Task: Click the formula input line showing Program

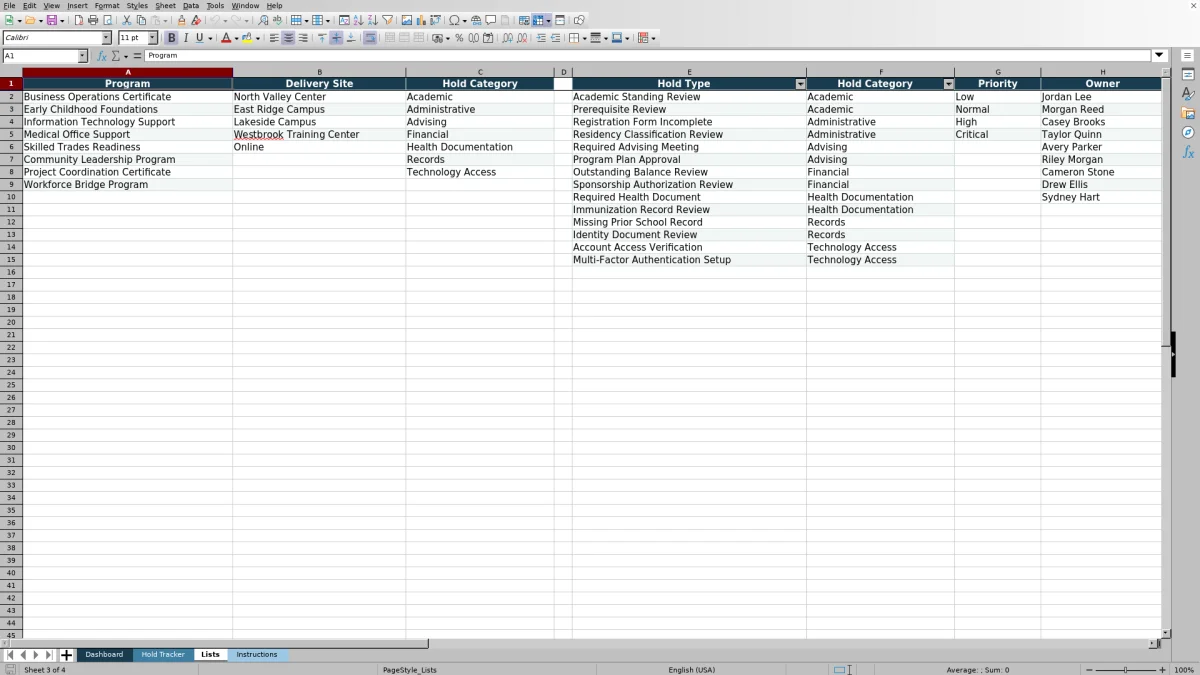Action: [x=648, y=56]
